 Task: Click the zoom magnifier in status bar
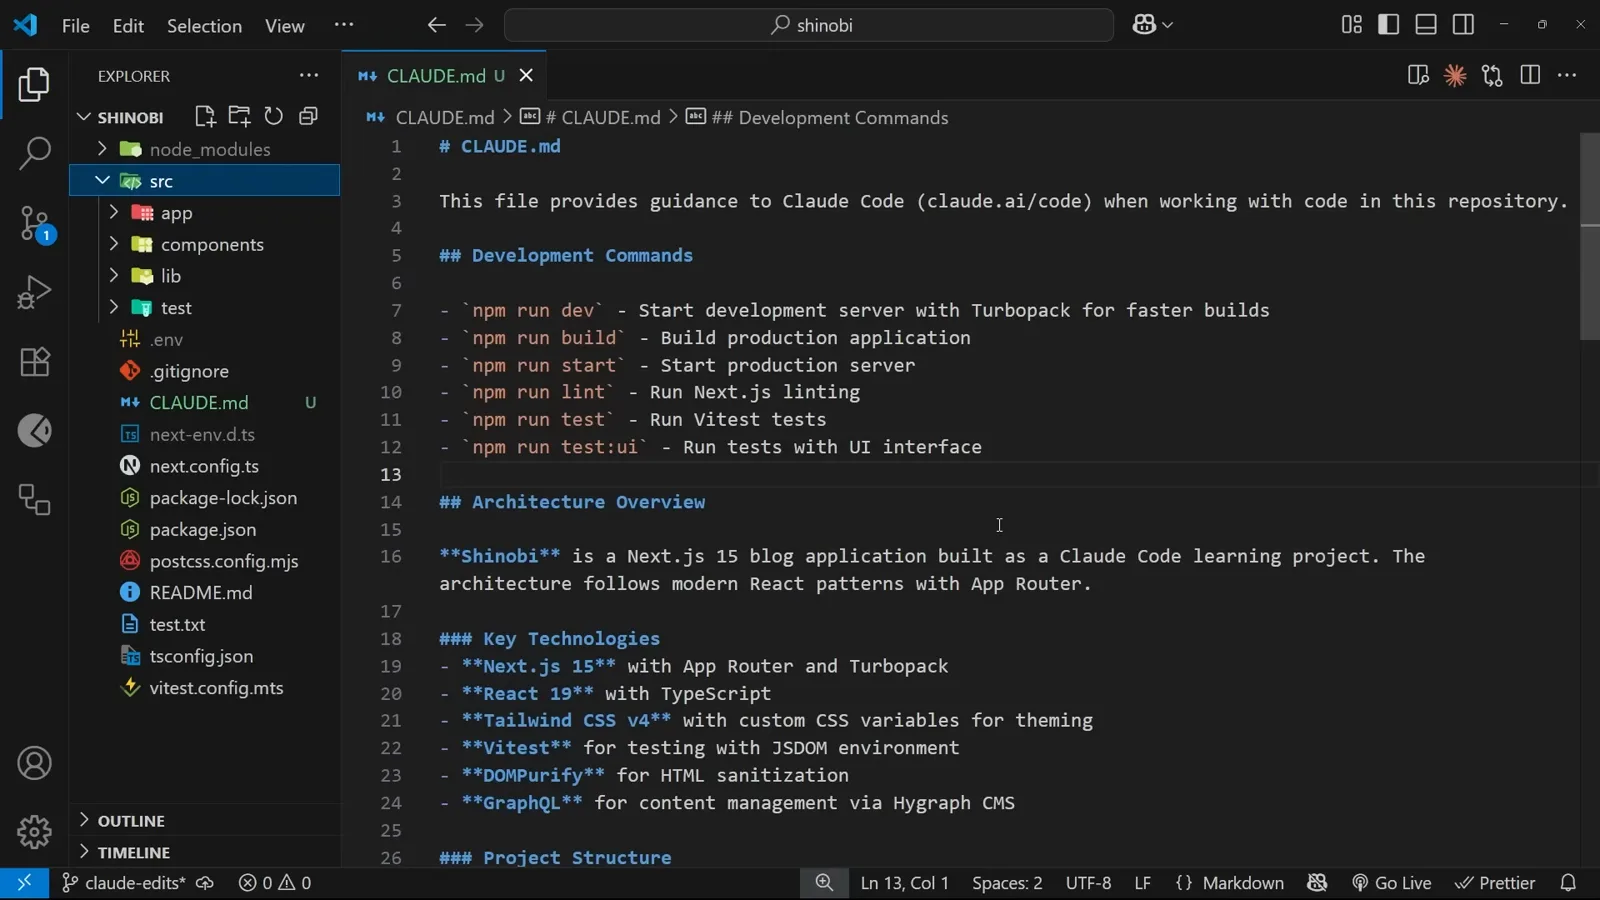(x=824, y=883)
